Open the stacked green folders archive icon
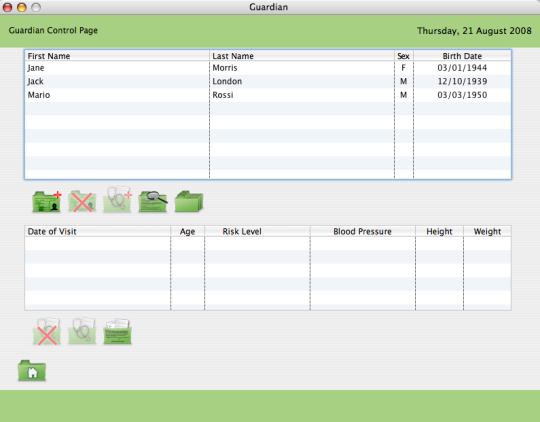 [189, 202]
